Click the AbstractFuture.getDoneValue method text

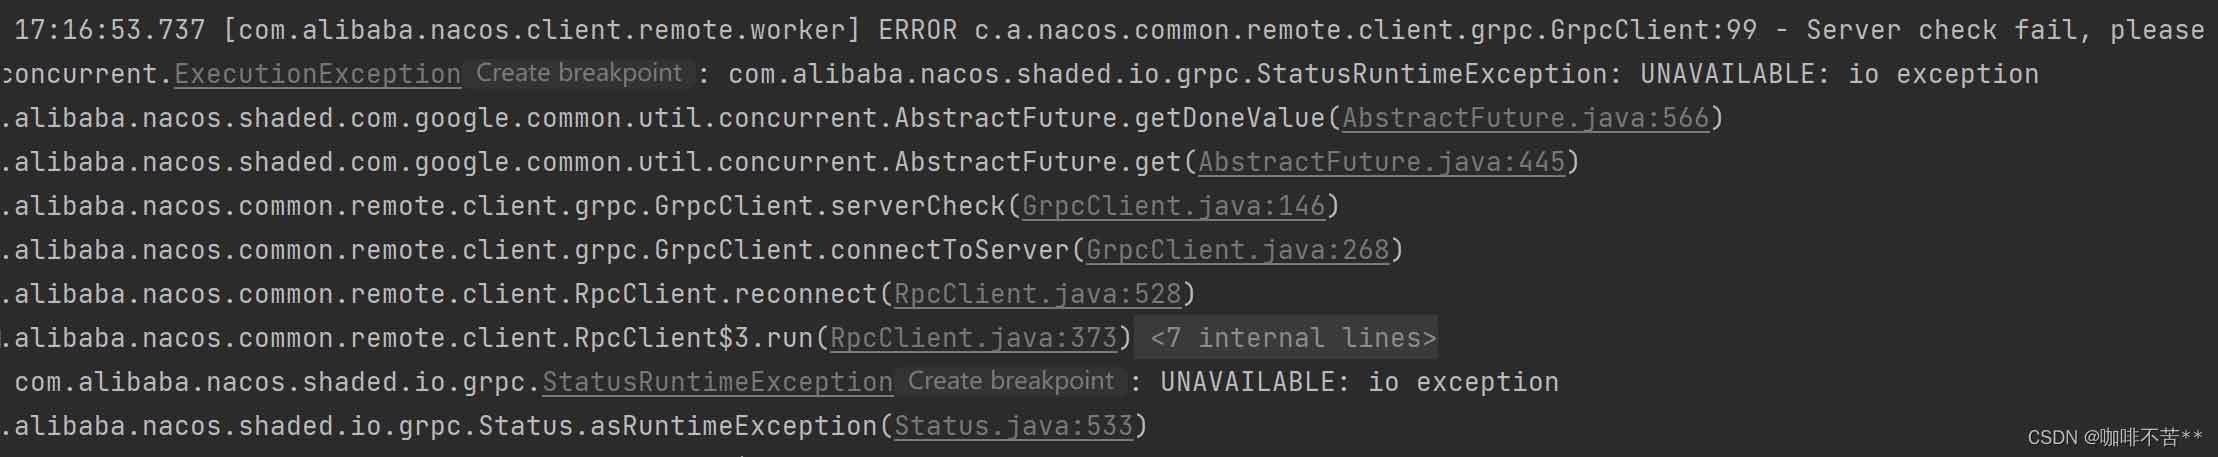point(1110,118)
